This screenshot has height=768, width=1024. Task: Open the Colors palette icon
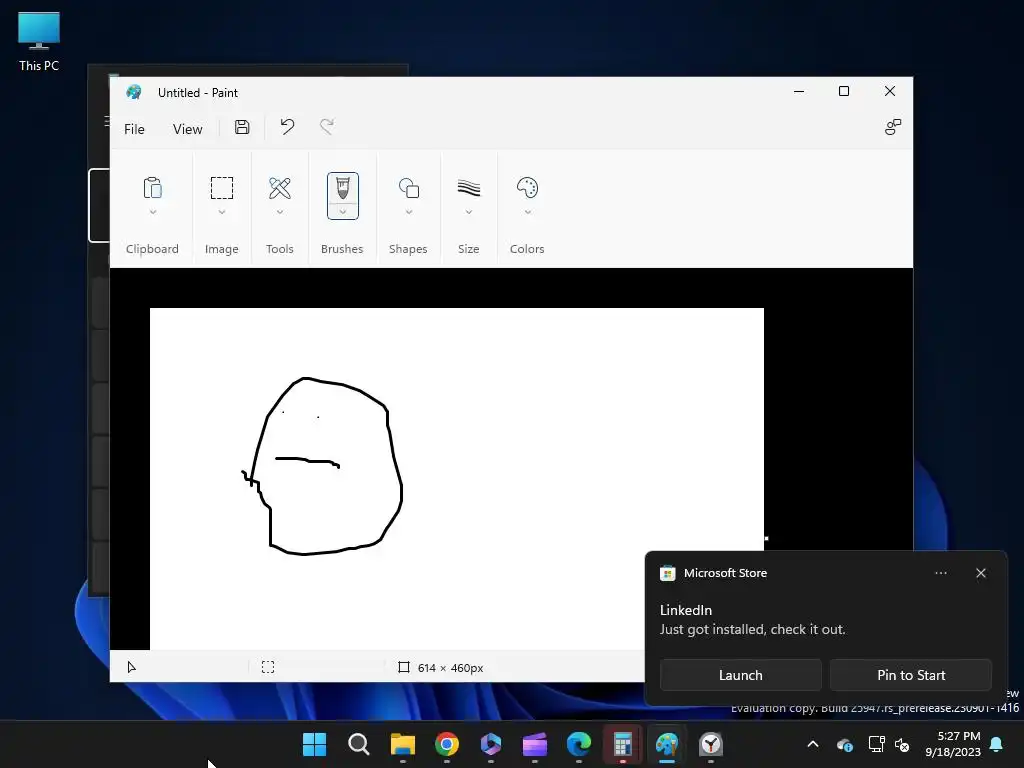click(x=527, y=188)
